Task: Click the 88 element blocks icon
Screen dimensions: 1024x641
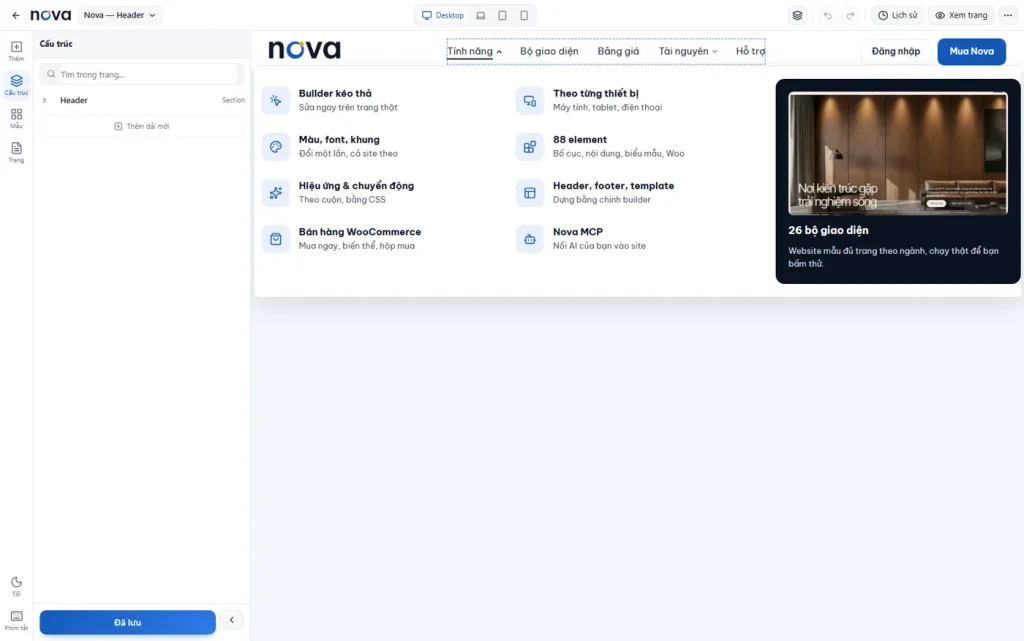Action: pos(530,147)
